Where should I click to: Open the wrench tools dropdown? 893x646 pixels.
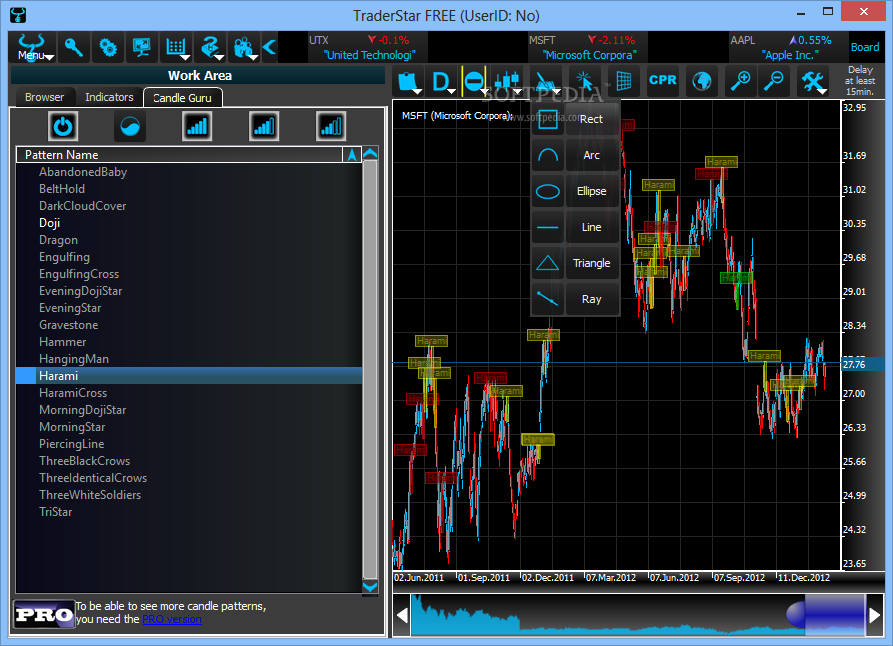[813, 81]
